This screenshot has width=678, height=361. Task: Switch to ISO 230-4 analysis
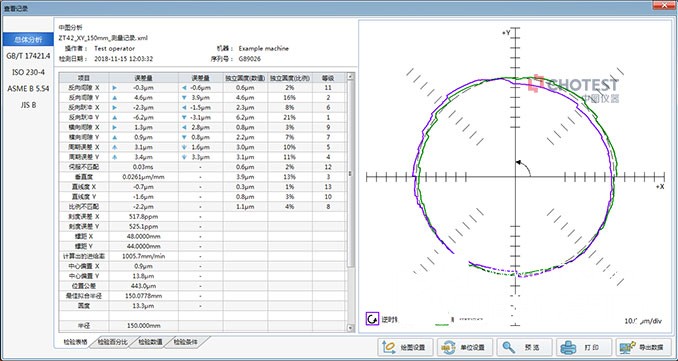28,72
